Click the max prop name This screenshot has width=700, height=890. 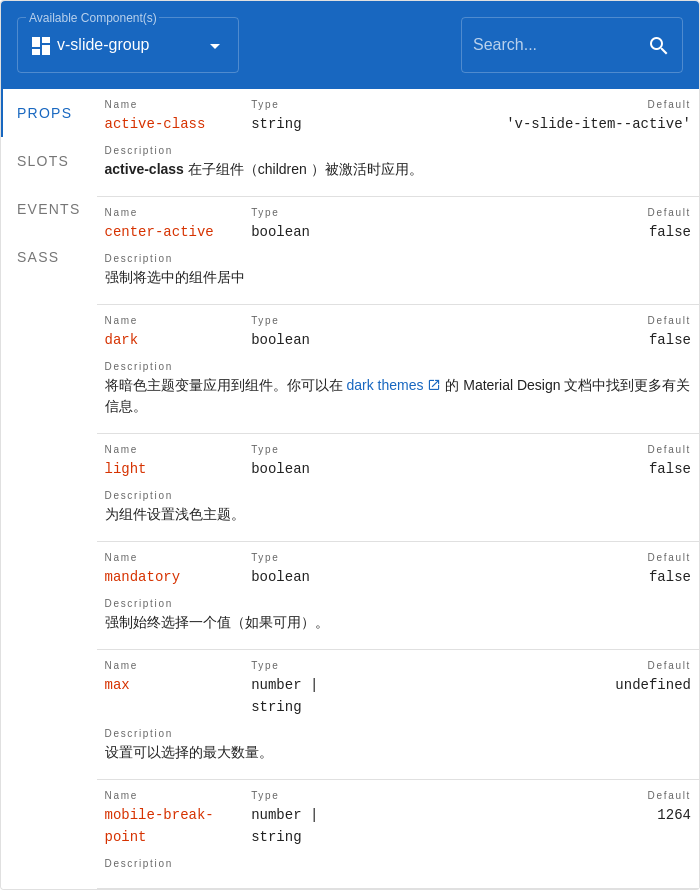116,684
